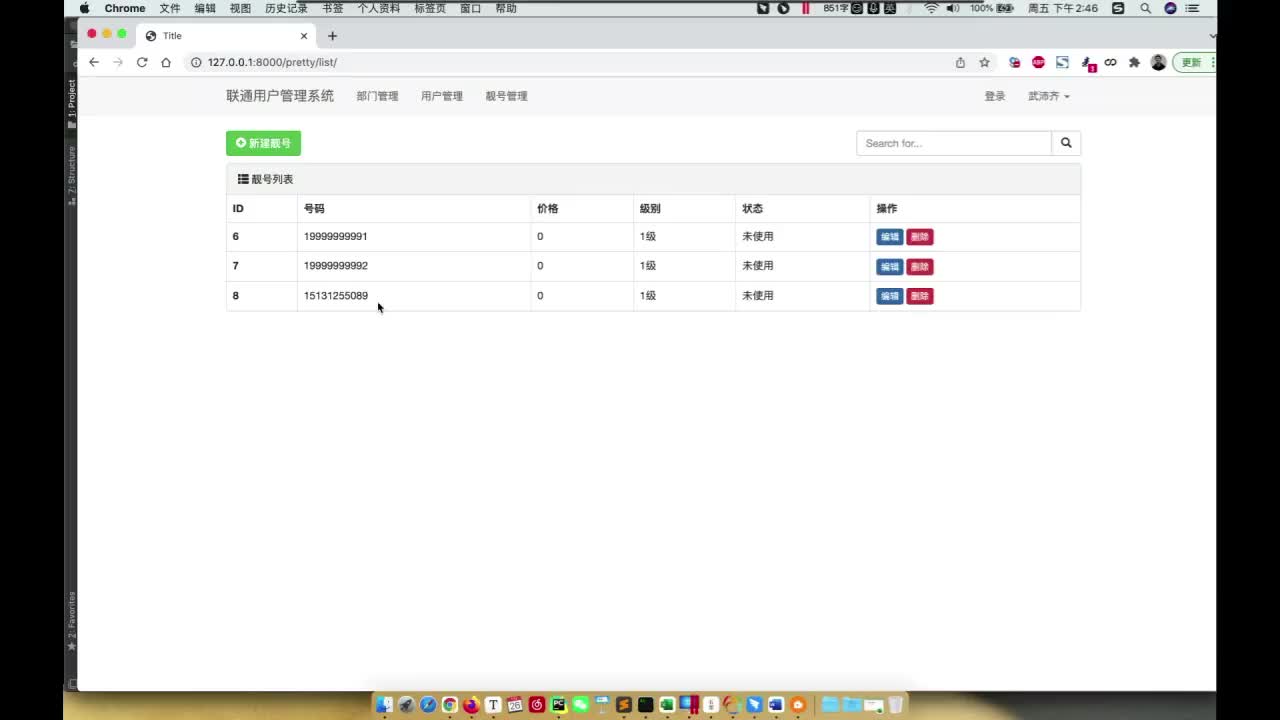Click the 登录 link in navbar
Image resolution: width=1280 pixels, height=720 pixels.
(x=995, y=96)
